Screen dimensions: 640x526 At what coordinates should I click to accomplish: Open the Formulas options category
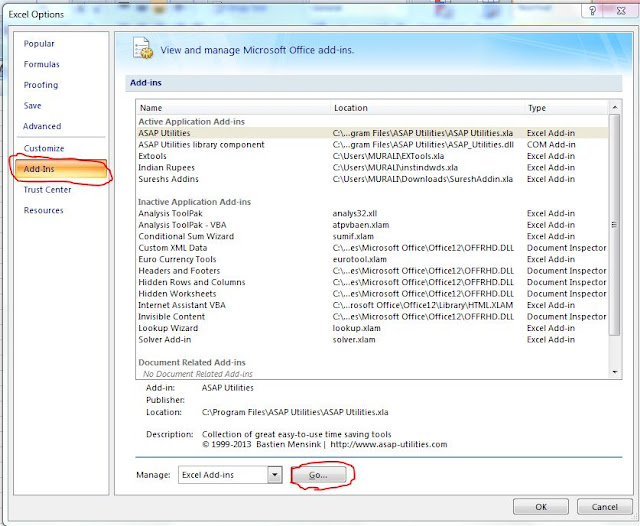click(x=41, y=64)
